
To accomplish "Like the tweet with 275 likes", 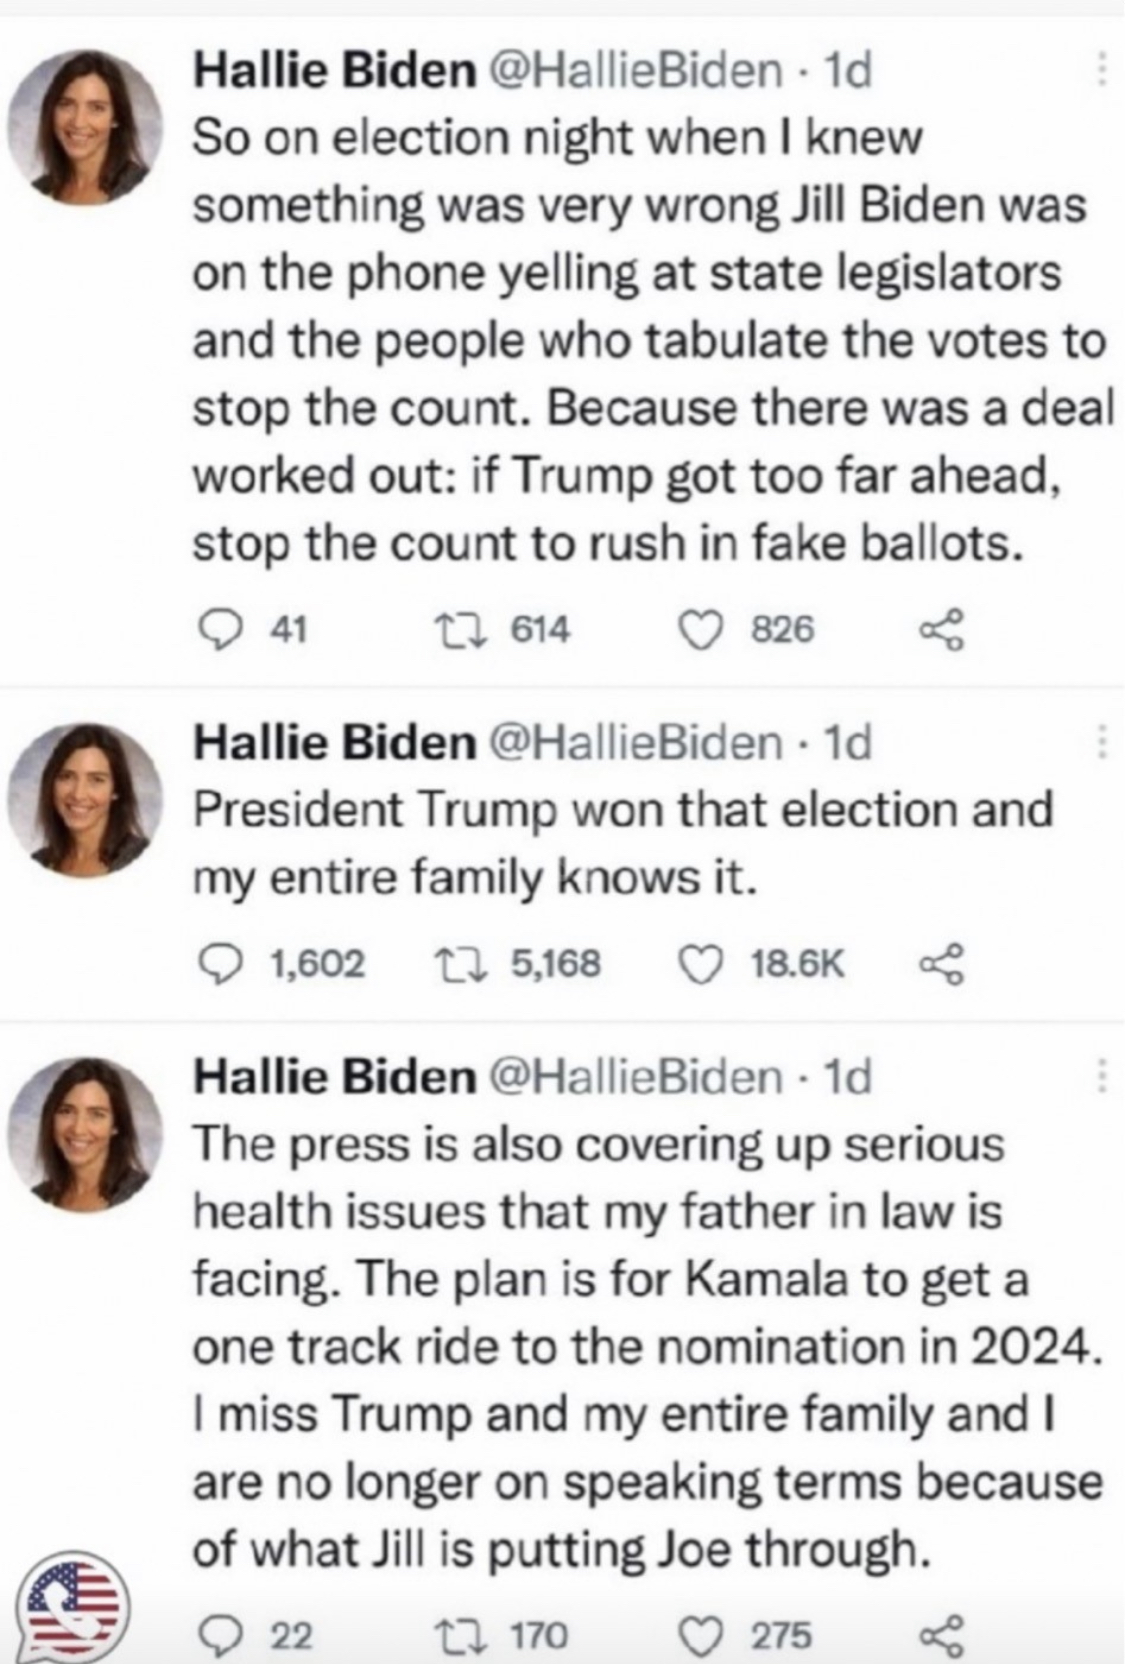I will pyautogui.click(x=701, y=1635).
